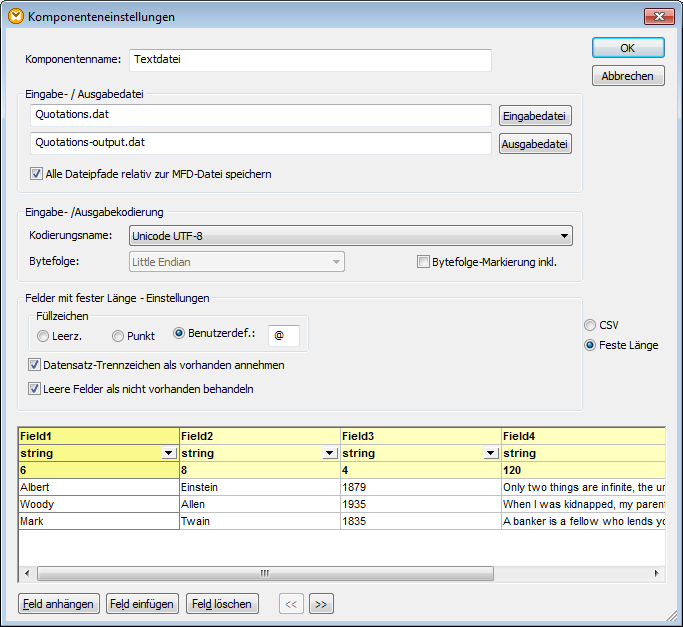
Task: Expand the Field1 string type dropdown
Action: pyautogui.click(x=168, y=453)
